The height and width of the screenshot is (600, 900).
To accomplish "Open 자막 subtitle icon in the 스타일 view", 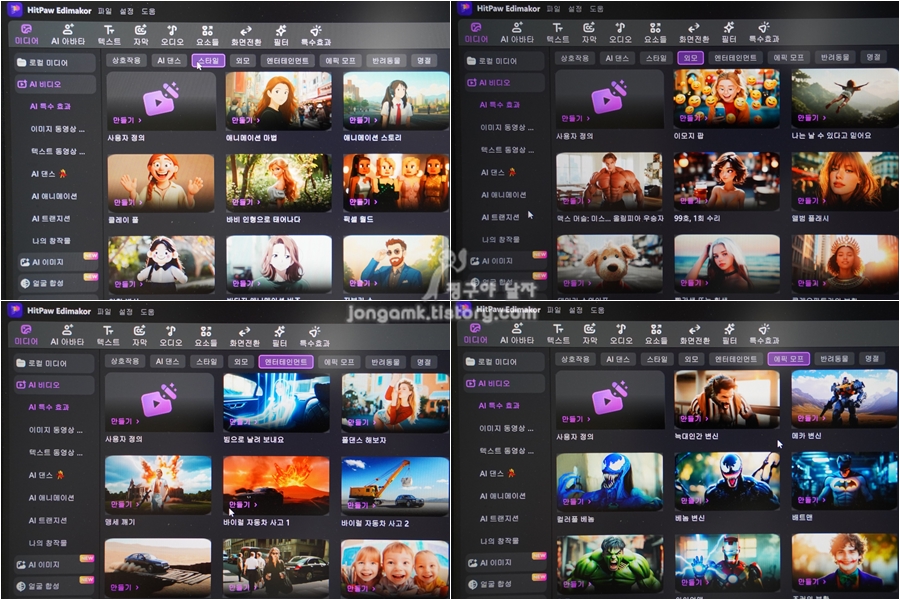I will (141, 34).
